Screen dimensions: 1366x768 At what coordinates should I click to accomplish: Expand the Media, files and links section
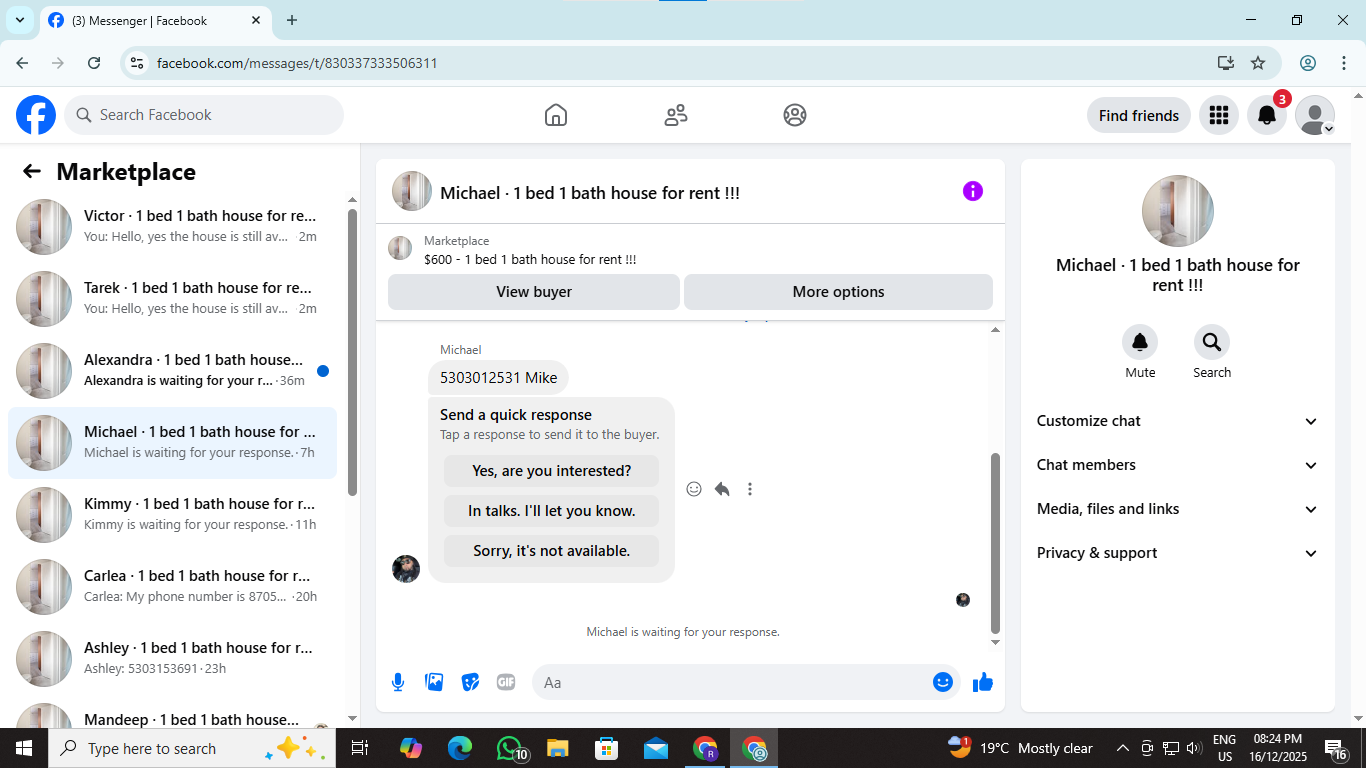[1178, 509]
